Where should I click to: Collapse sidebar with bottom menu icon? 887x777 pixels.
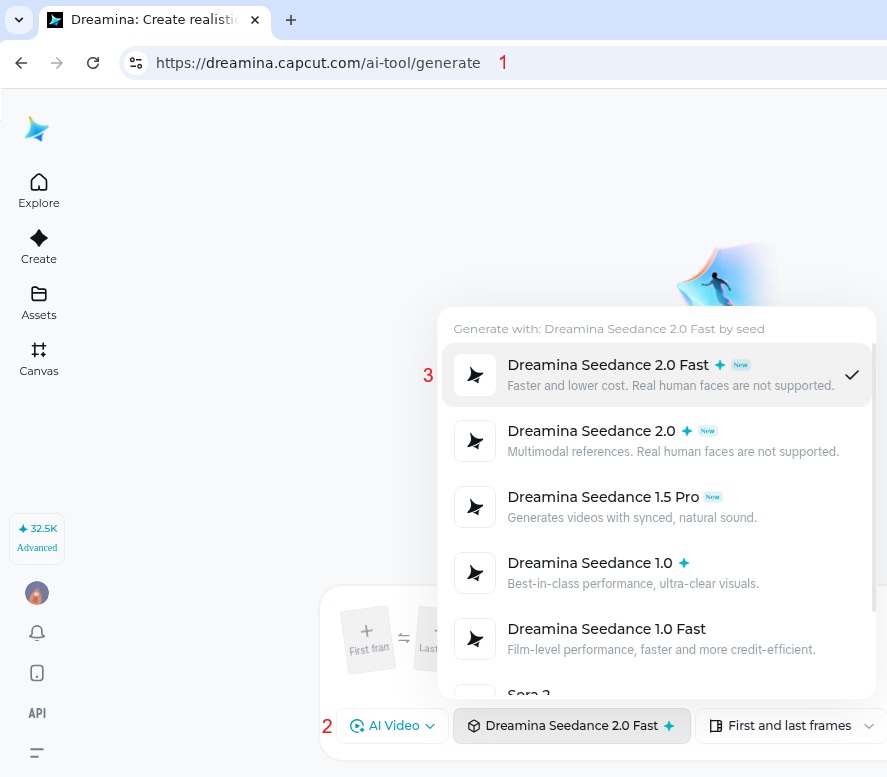37,753
